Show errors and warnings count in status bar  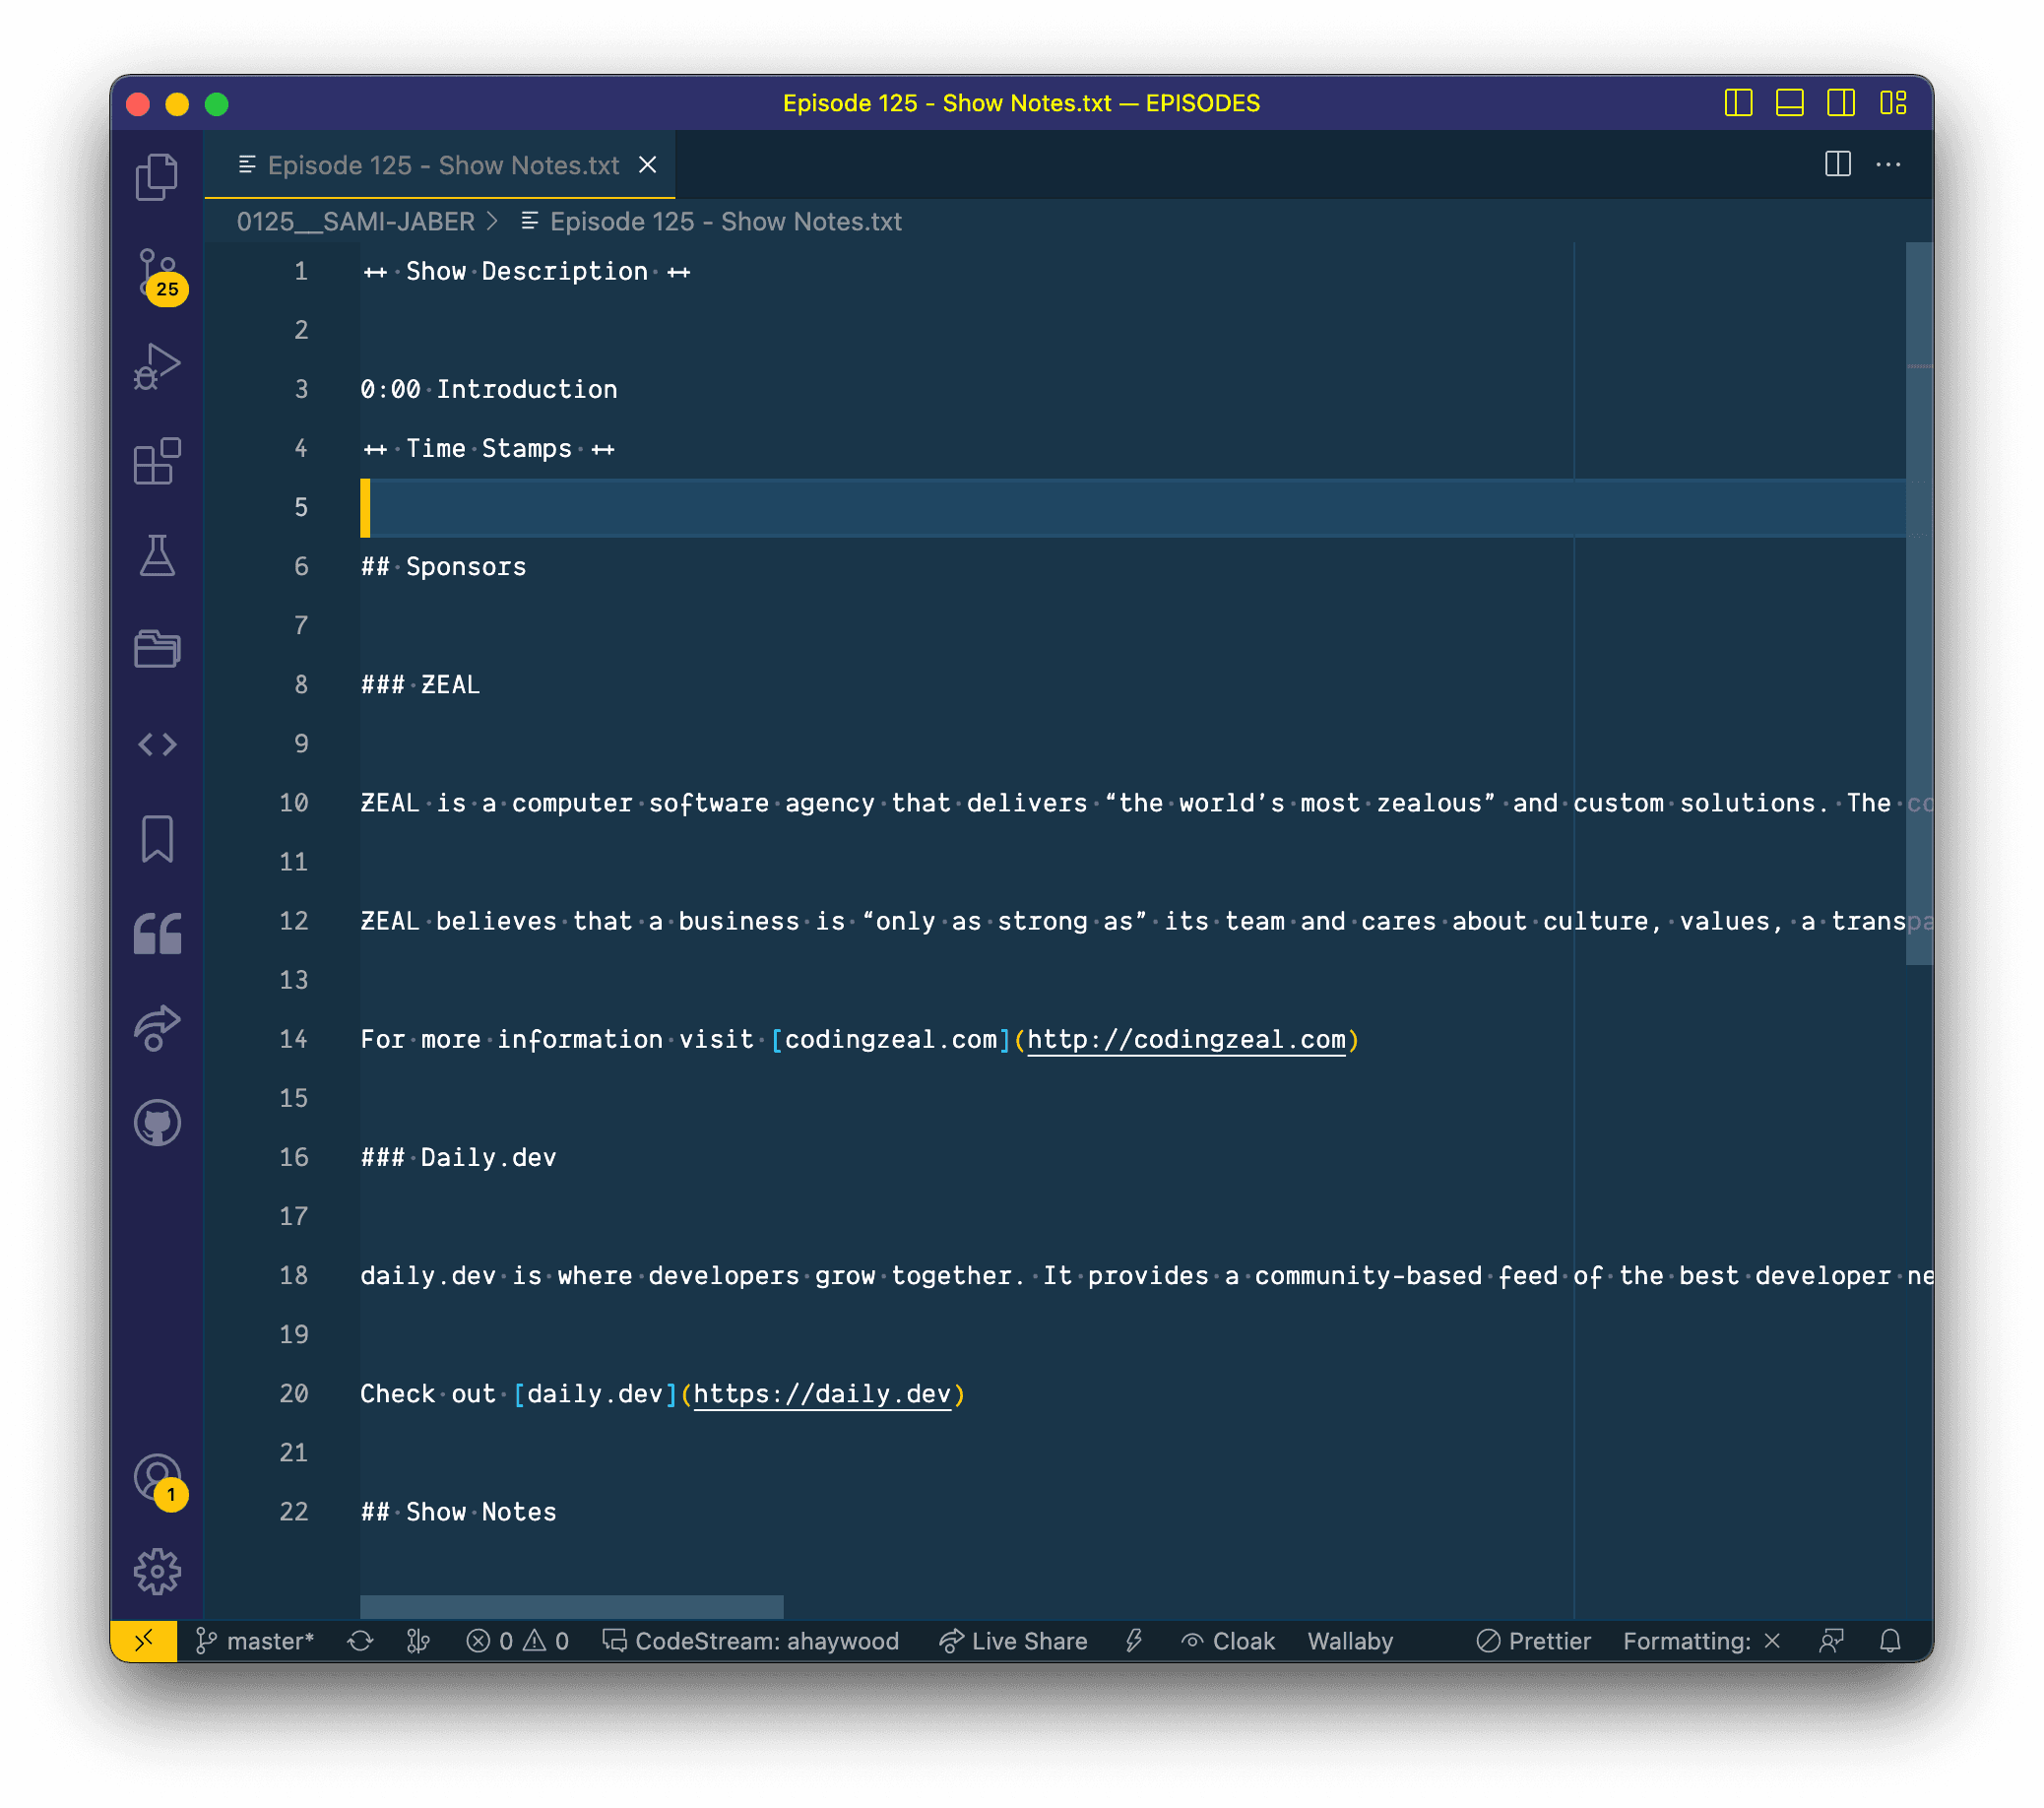click(517, 1641)
